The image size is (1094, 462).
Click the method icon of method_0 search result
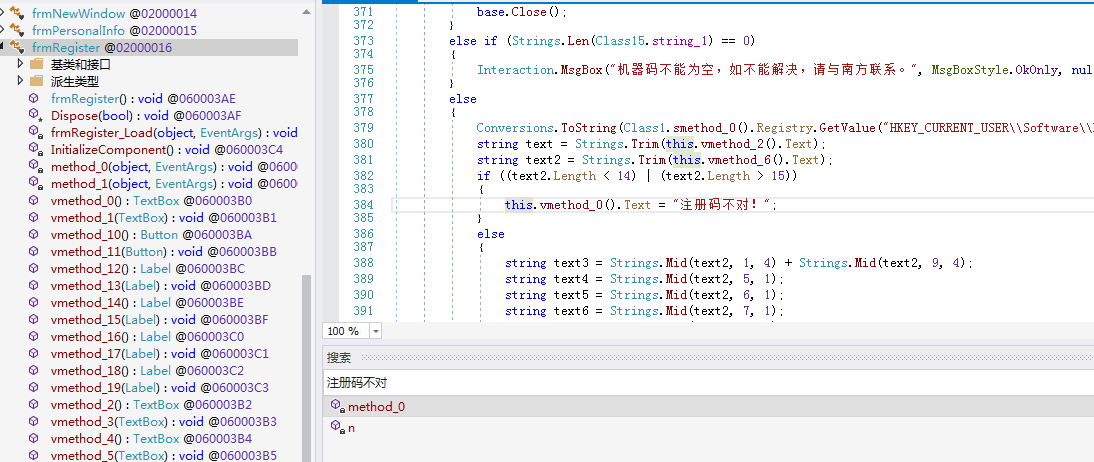[x=337, y=407]
